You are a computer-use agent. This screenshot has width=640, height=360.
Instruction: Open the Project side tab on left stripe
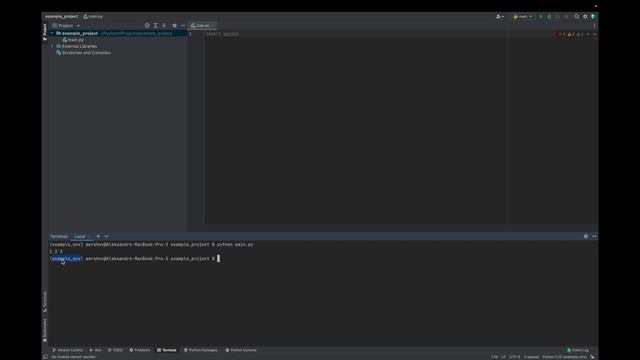45,32
